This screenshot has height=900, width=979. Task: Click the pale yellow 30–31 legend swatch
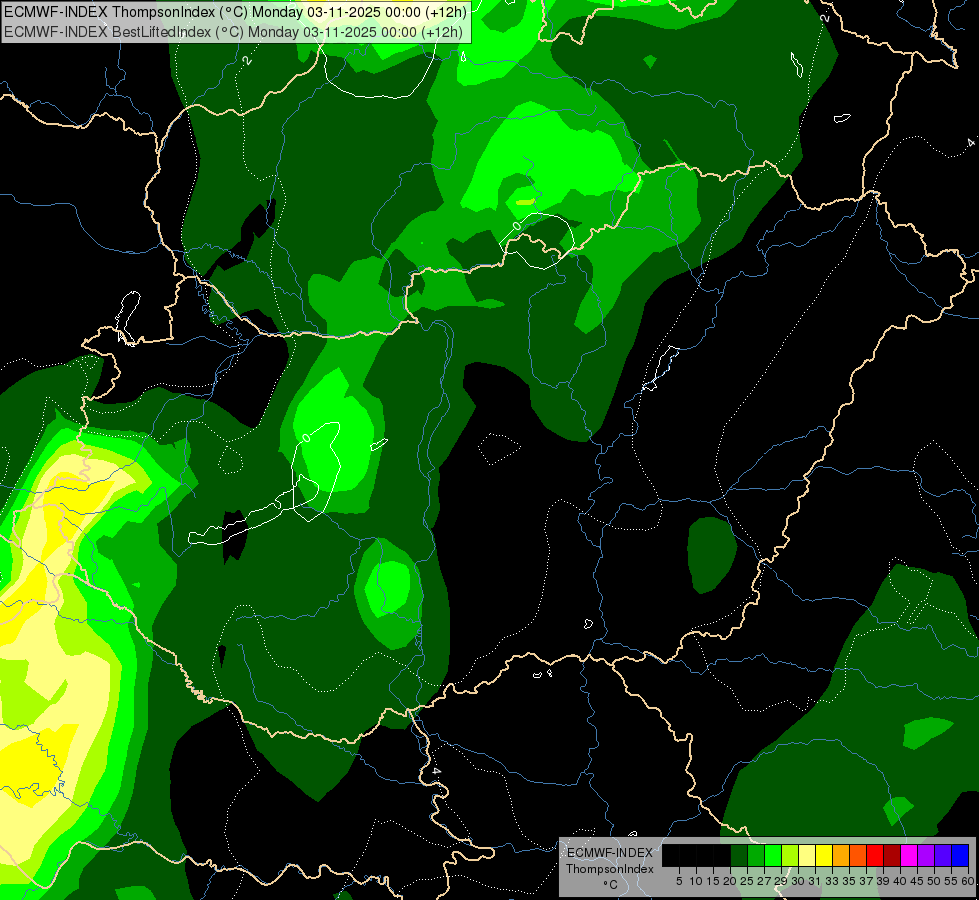coord(807,855)
